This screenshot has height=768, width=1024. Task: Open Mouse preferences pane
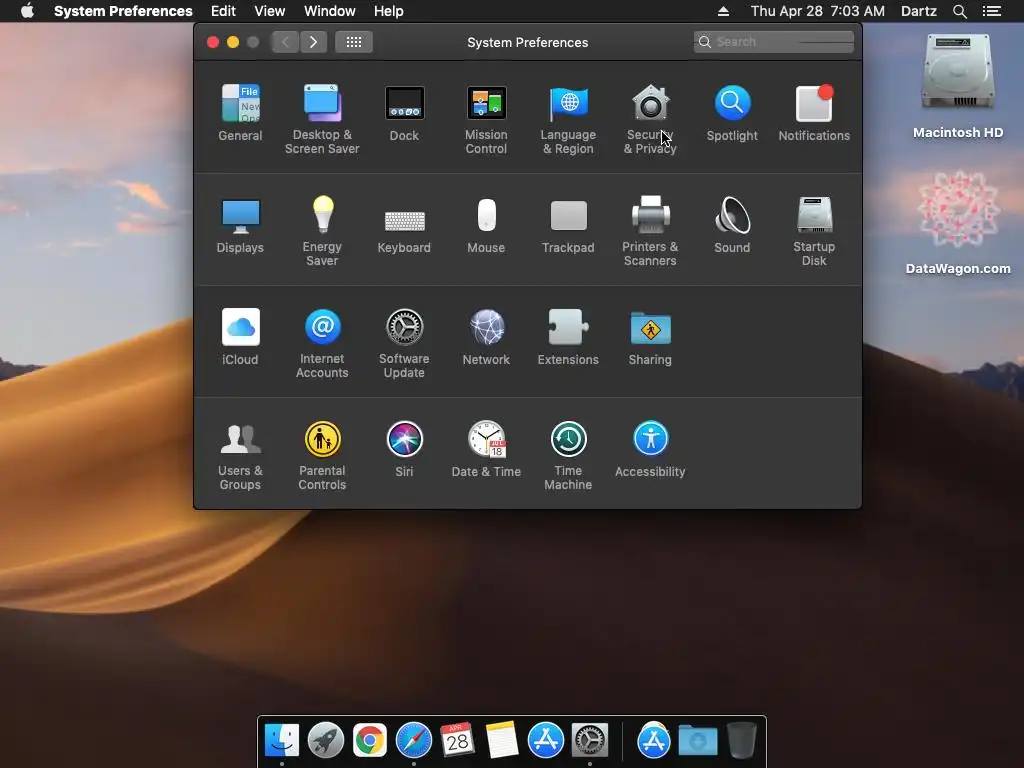(x=487, y=225)
